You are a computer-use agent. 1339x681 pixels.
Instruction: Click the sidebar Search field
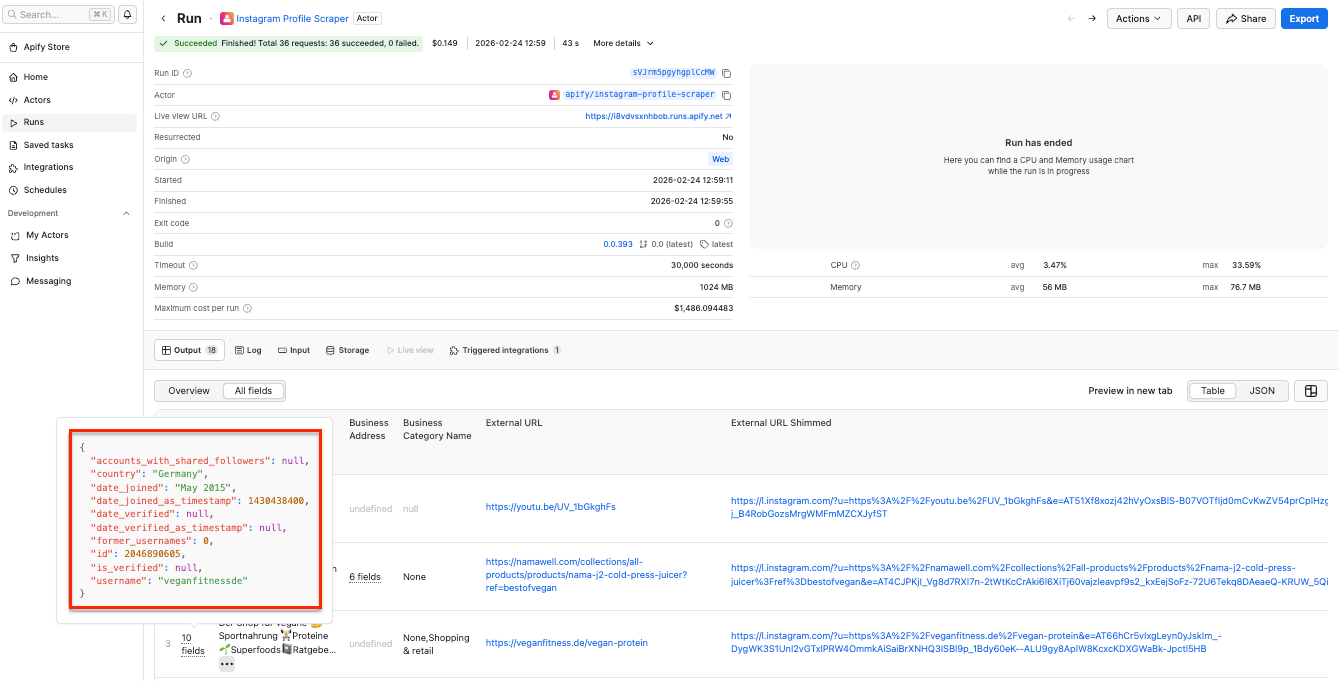(58, 15)
